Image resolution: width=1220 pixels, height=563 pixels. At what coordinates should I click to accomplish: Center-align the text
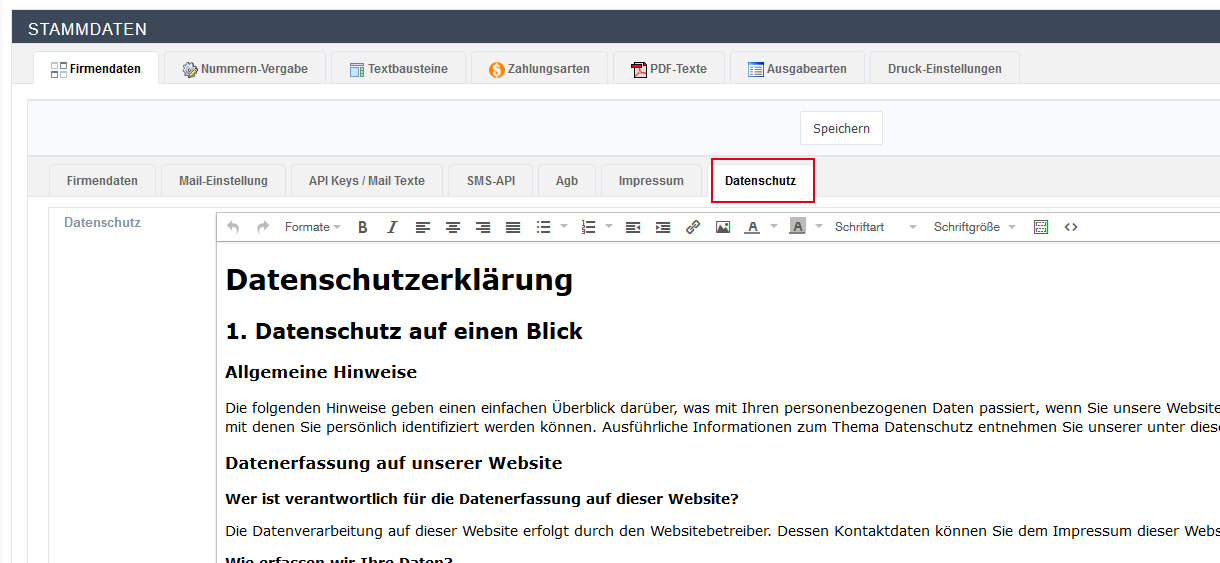(x=453, y=227)
